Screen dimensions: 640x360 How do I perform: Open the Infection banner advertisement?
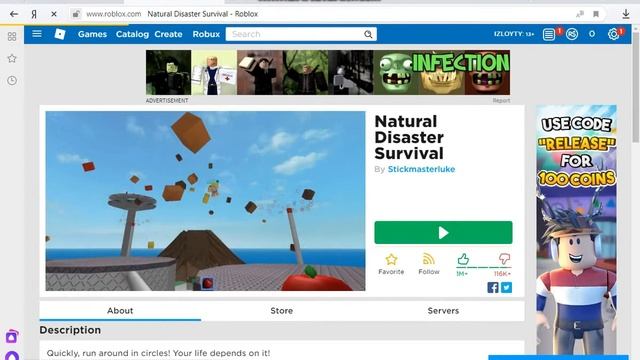pyautogui.click(x=328, y=72)
